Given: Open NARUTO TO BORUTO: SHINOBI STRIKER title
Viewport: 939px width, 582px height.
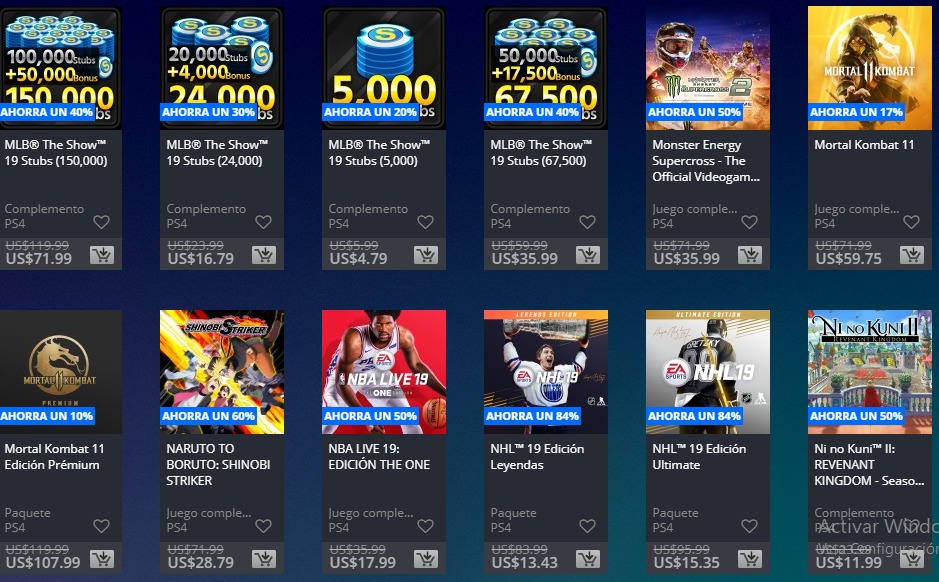Looking at the screenshot, I should tap(218, 465).
